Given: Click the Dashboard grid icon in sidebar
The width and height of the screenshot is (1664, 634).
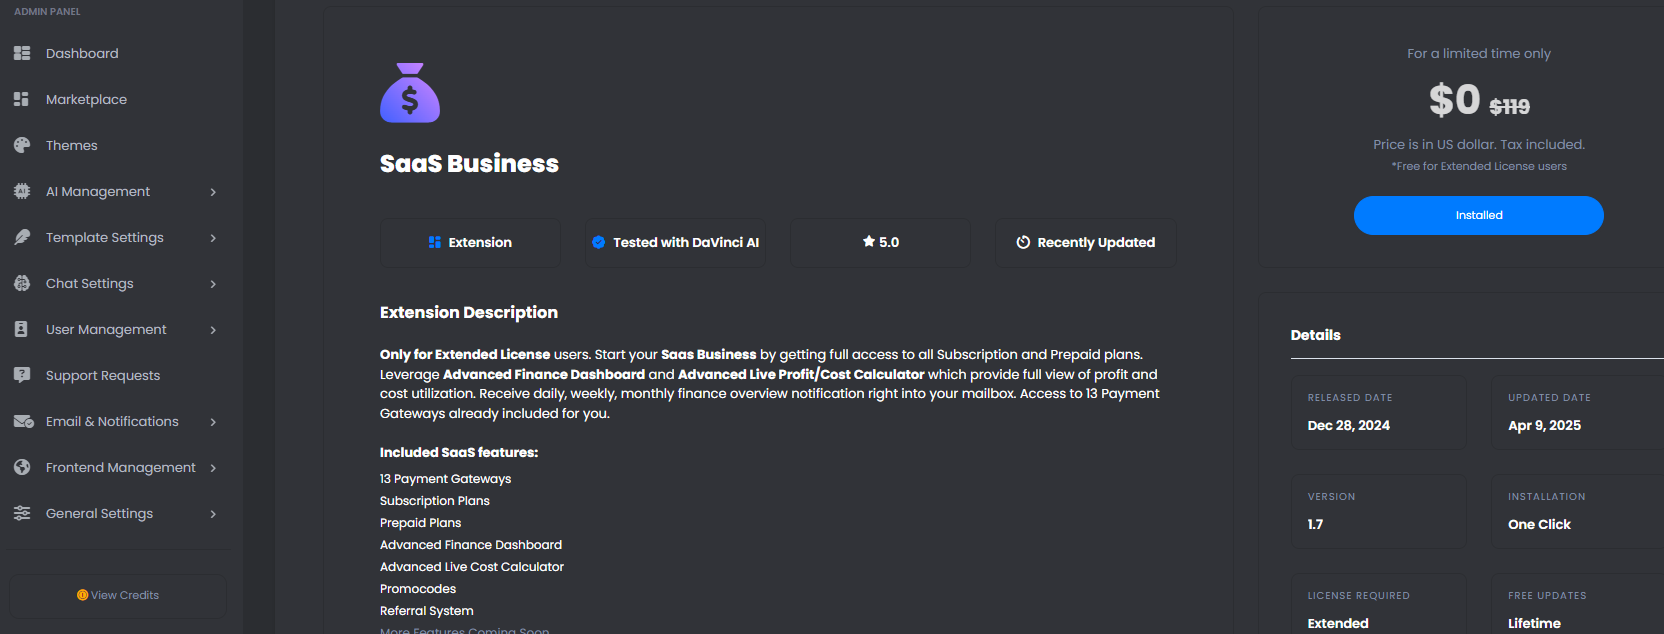Looking at the screenshot, I should click(x=22, y=53).
